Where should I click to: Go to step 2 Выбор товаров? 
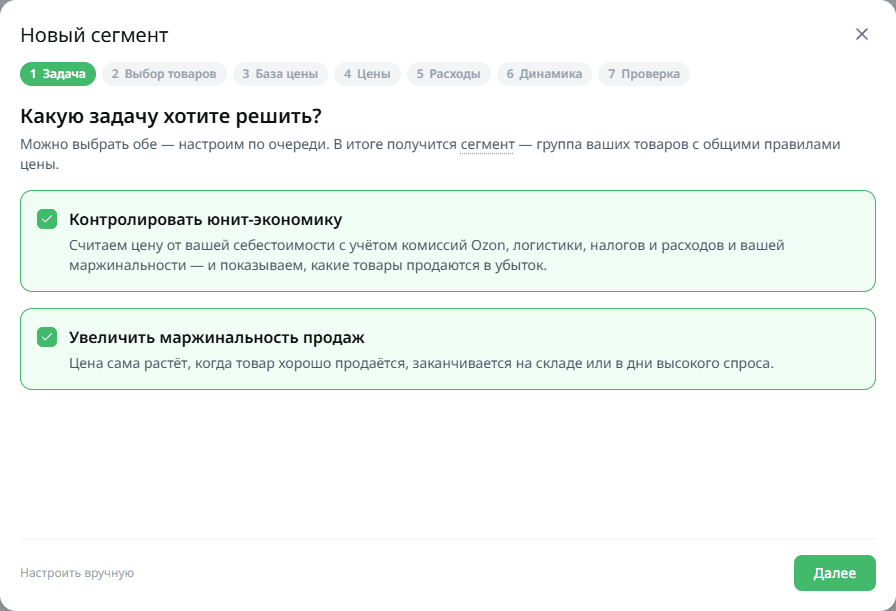165,74
